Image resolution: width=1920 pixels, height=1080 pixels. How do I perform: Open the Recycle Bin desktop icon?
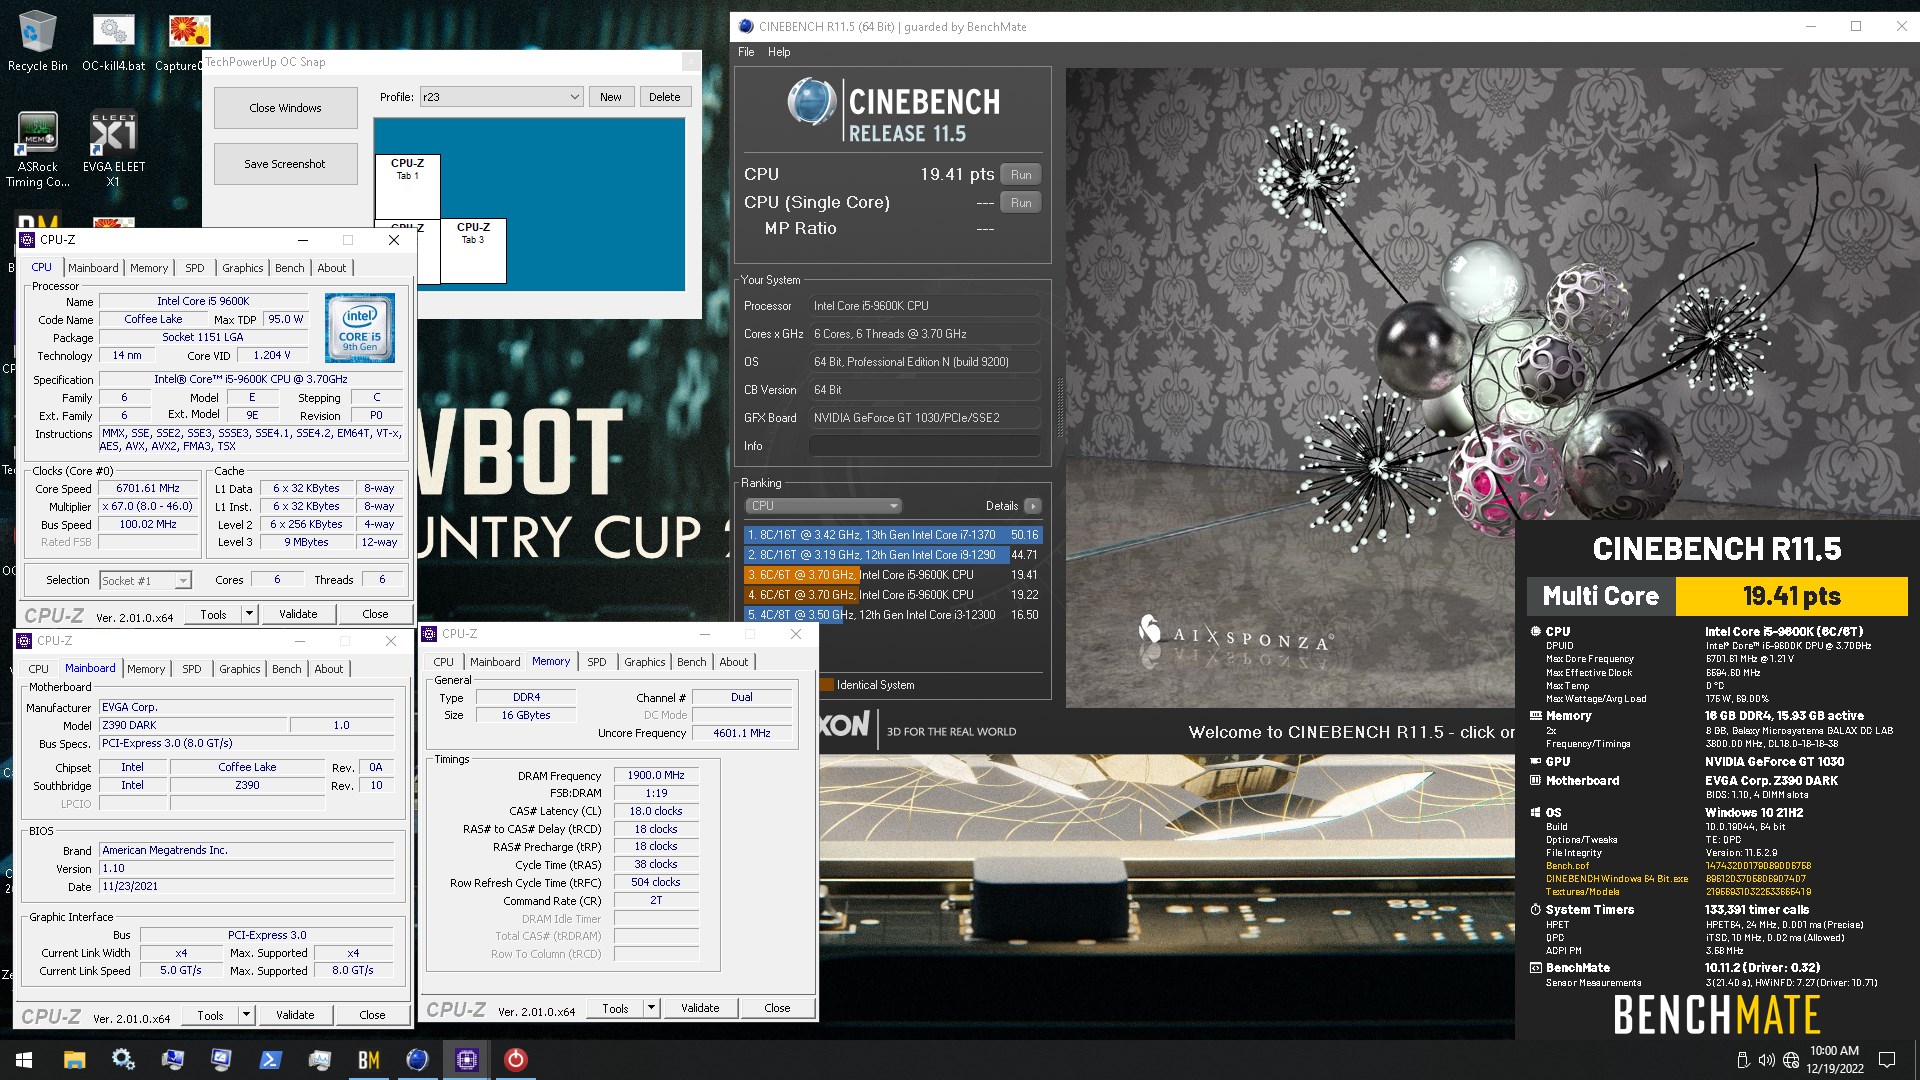click(x=37, y=40)
